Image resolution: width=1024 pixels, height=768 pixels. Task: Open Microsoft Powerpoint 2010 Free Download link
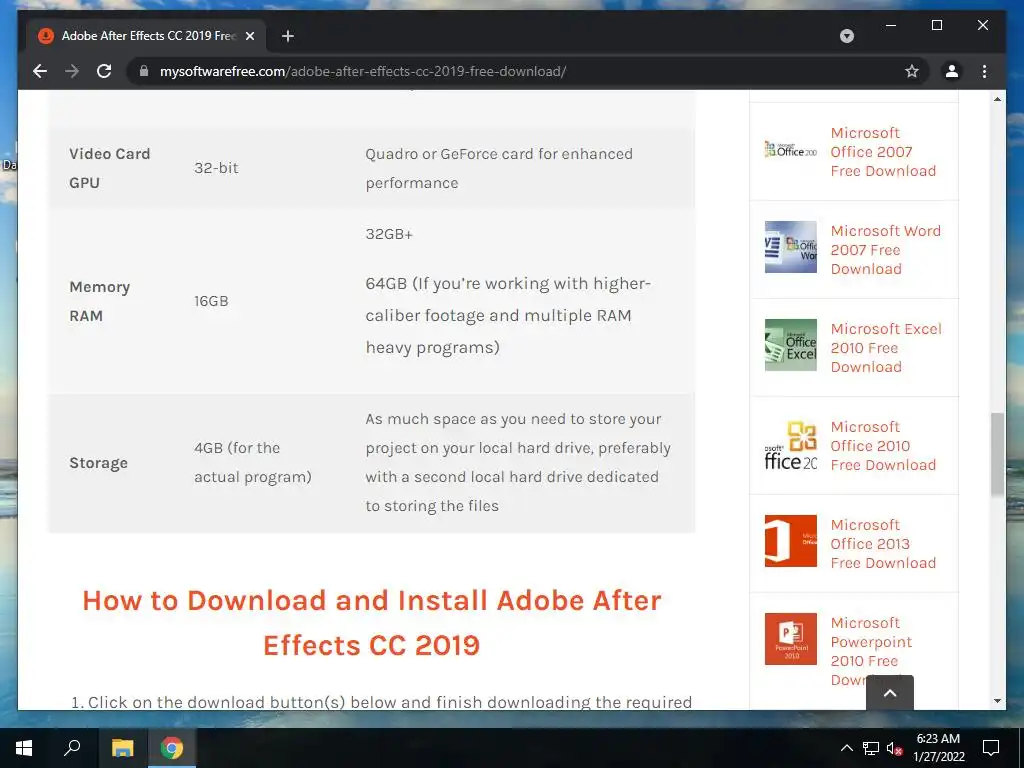pyautogui.click(x=871, y=650)
